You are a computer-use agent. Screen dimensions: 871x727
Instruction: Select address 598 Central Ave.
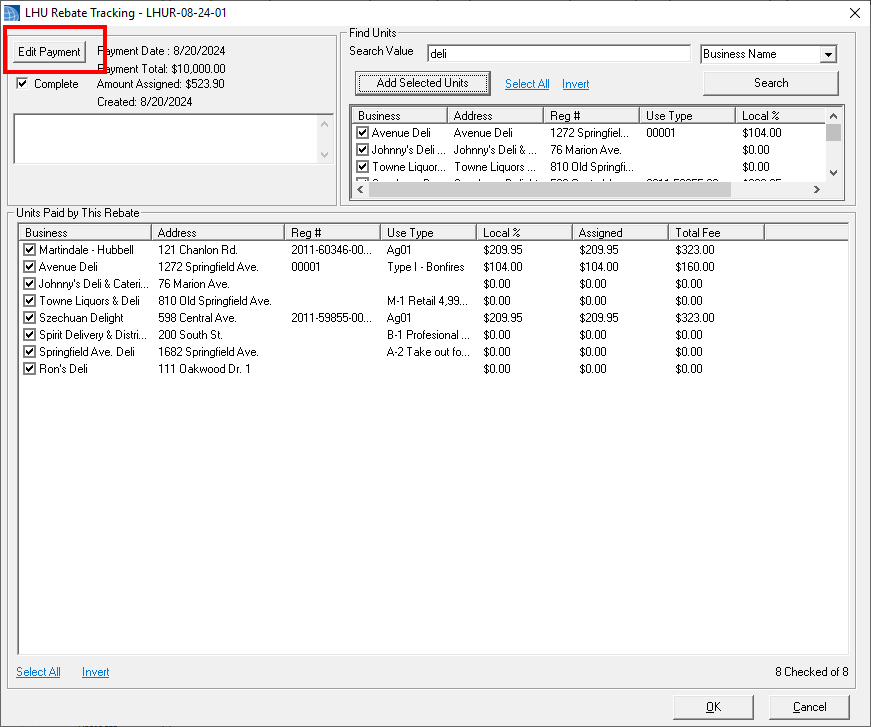[x=197, y=318]
